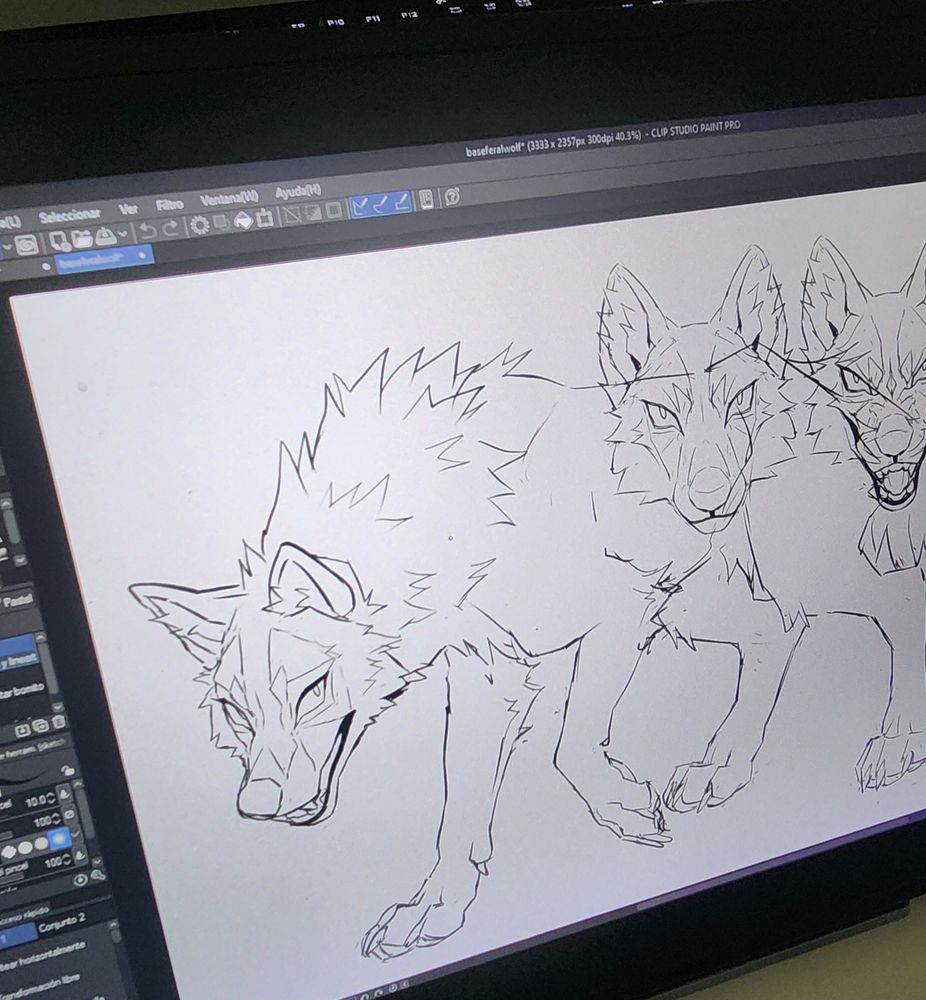Open the Filtro menu

pos(170,205)
